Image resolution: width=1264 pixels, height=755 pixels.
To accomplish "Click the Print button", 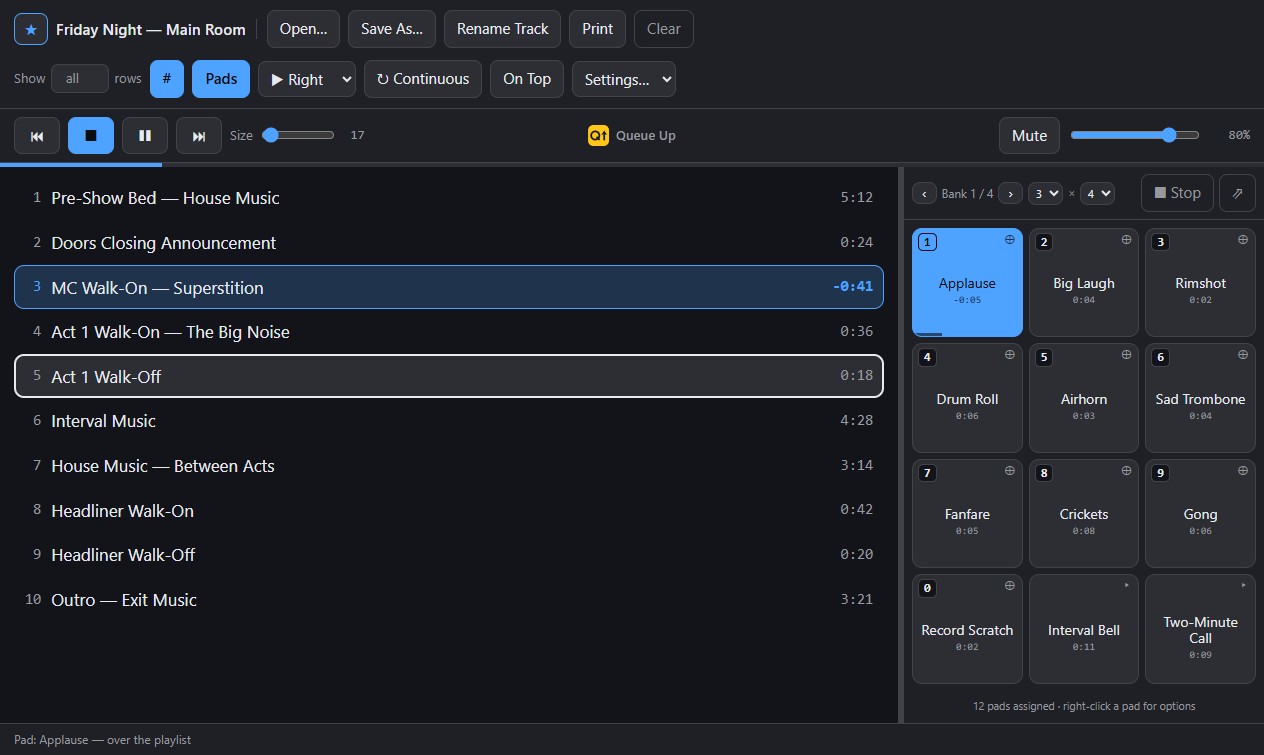I will pos(598,29).
